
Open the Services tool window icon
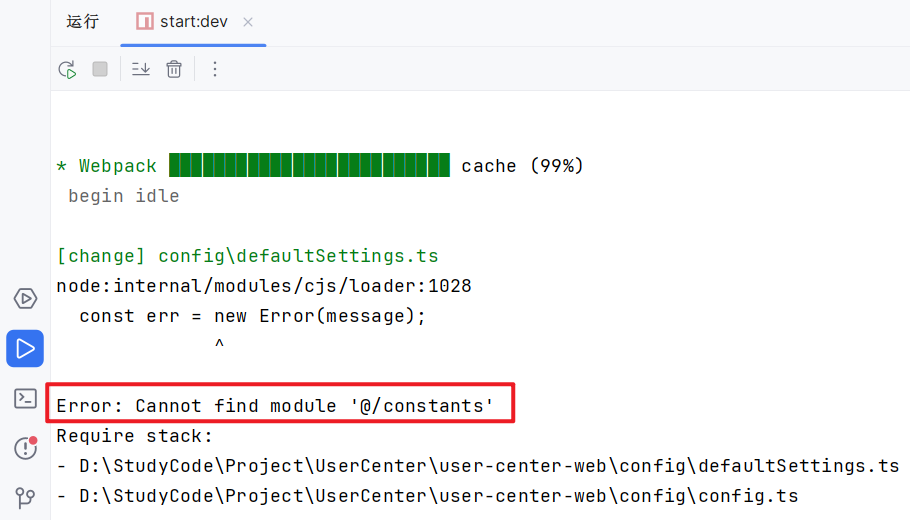[25, 298]
